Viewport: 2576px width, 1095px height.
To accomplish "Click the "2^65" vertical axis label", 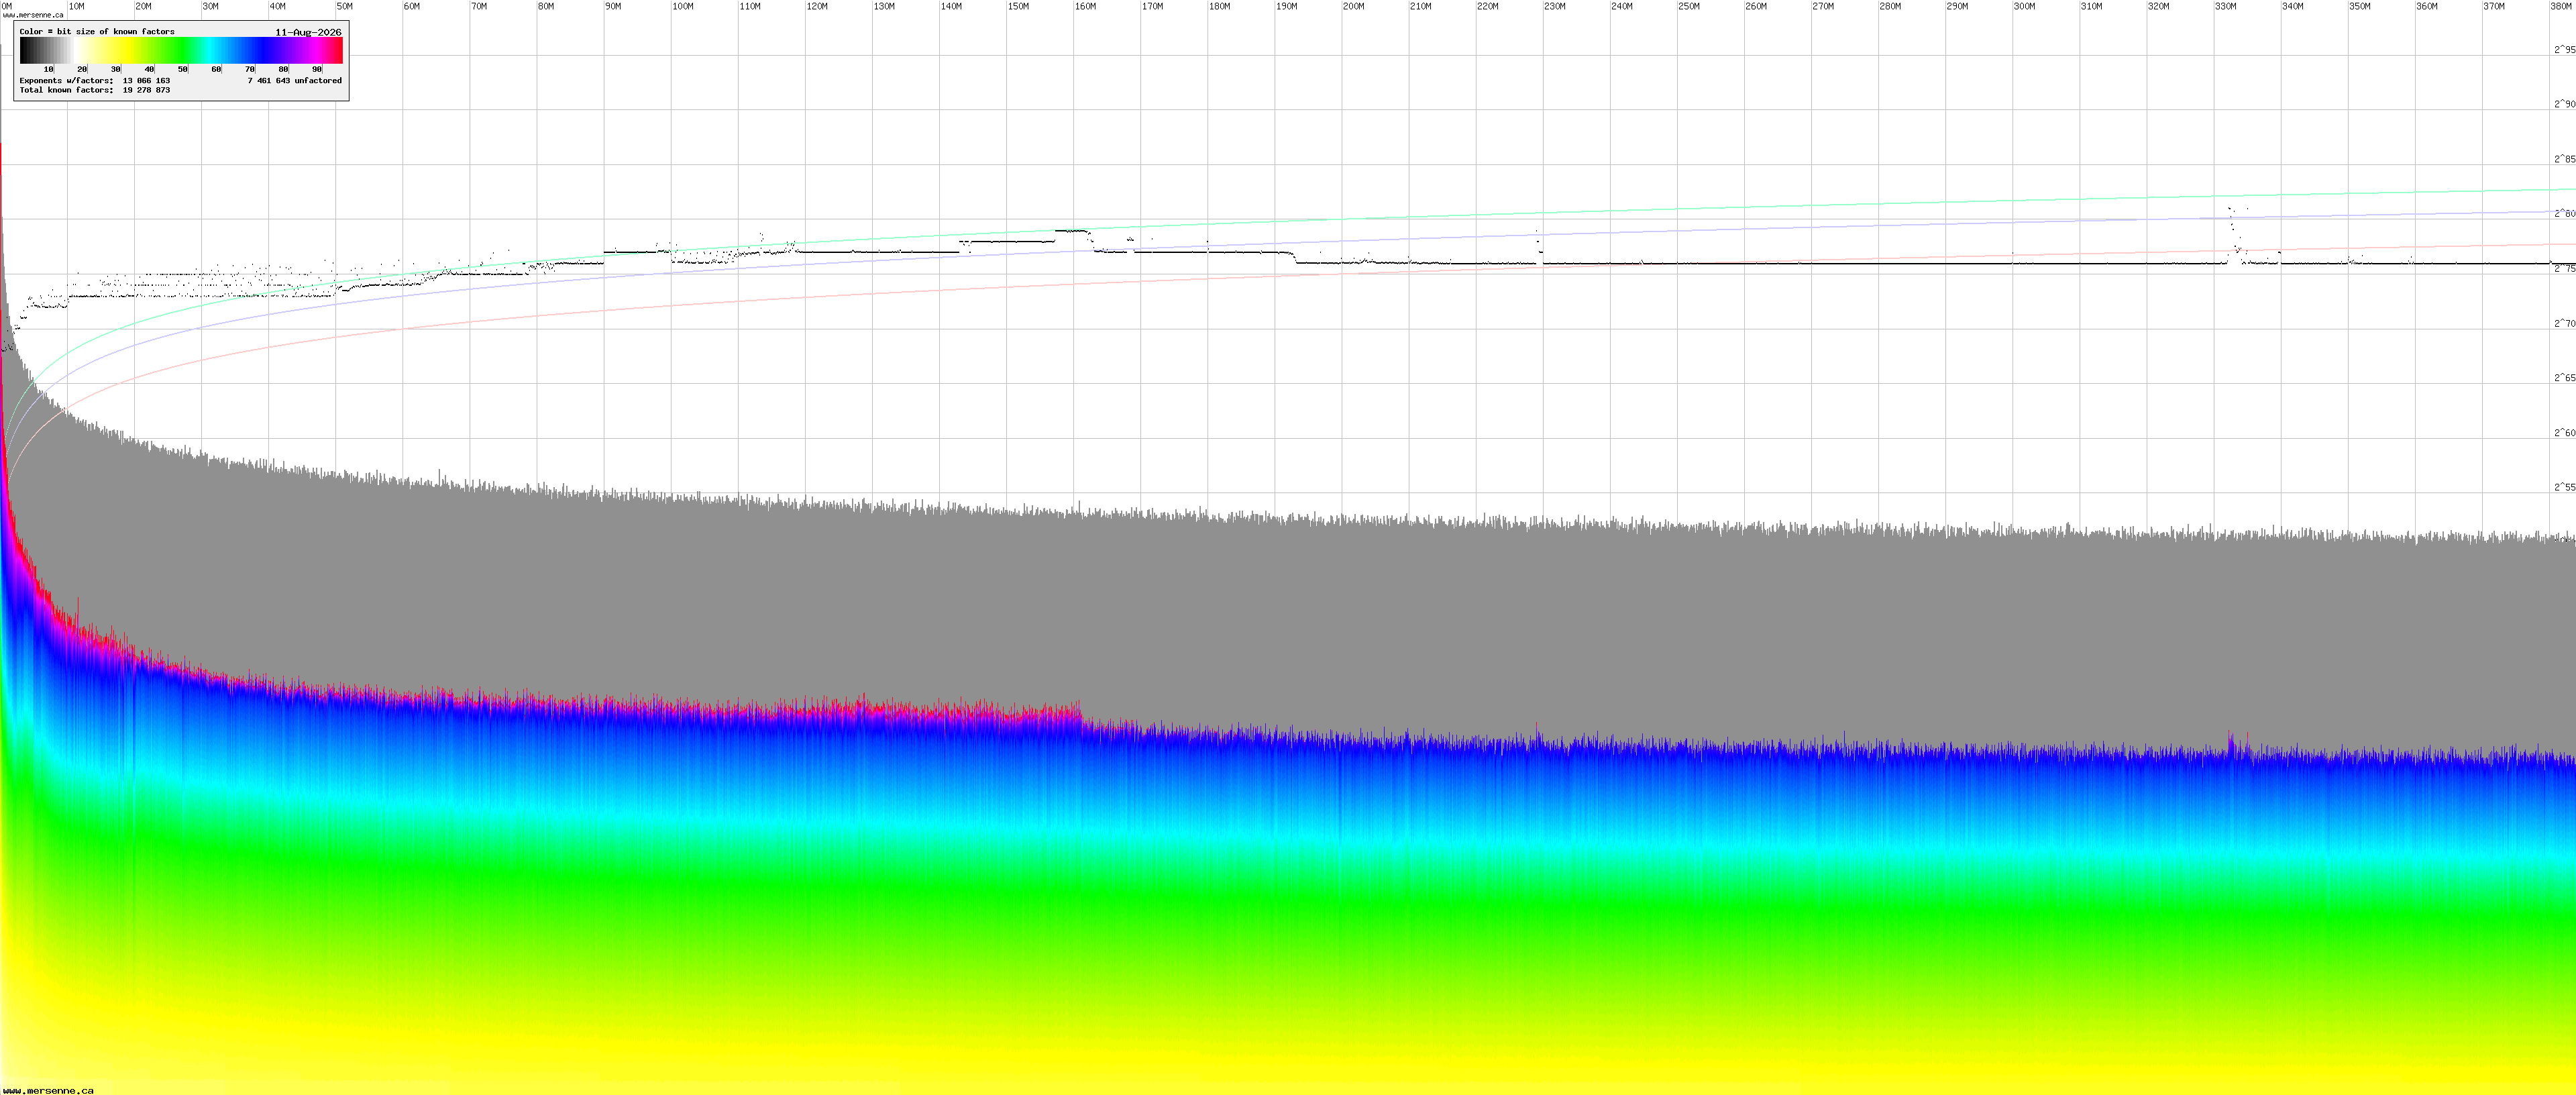I will click(x=2564, y=377).
